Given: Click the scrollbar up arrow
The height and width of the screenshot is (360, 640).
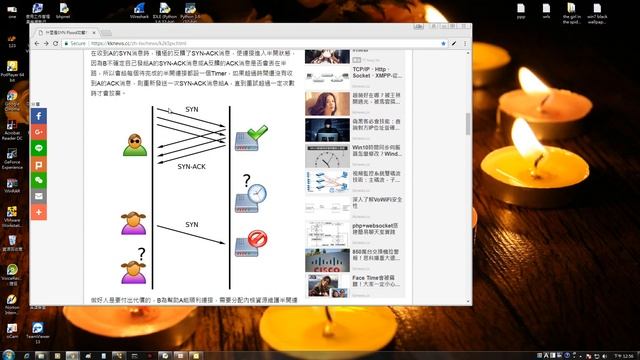Looking at the screenshot, I should (468, 53).
